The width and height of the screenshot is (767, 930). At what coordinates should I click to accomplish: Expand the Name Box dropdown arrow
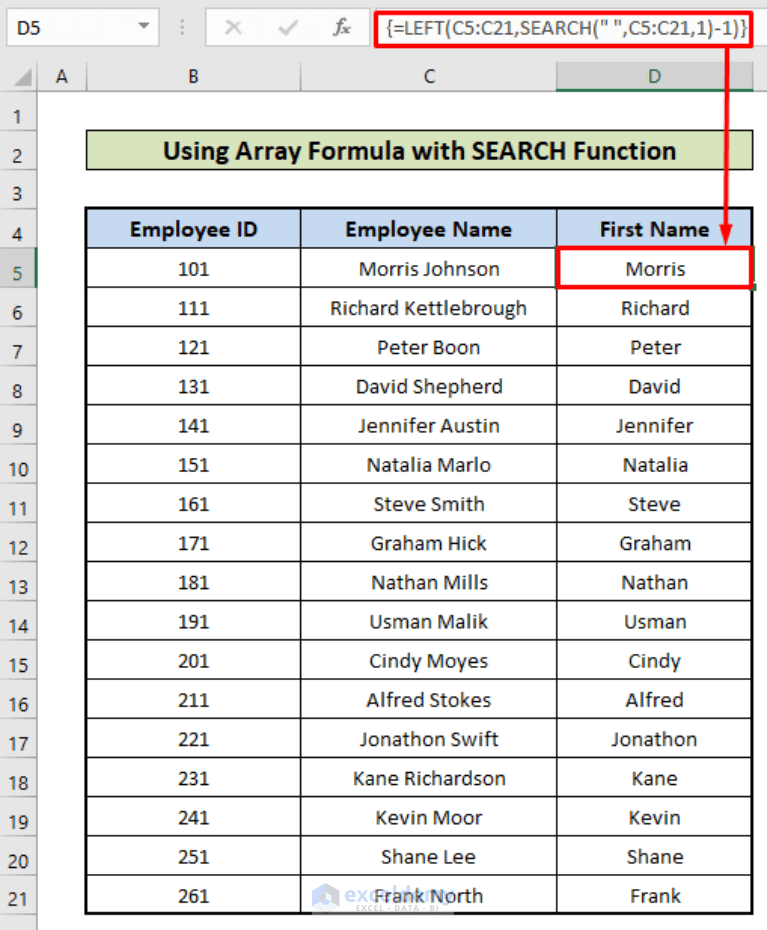point(144,26)
